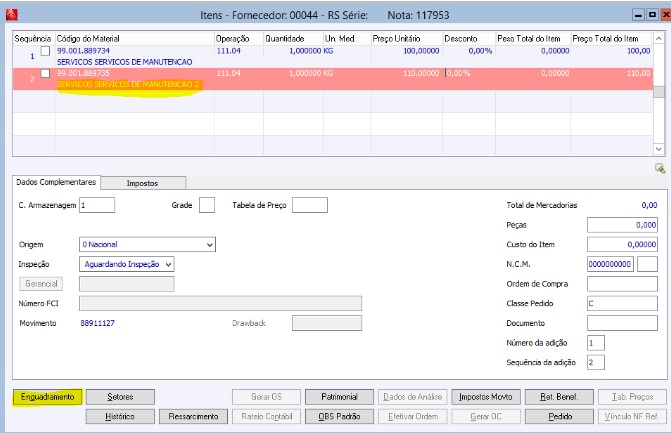Click the Ressarcimento button

coord(193,416)
